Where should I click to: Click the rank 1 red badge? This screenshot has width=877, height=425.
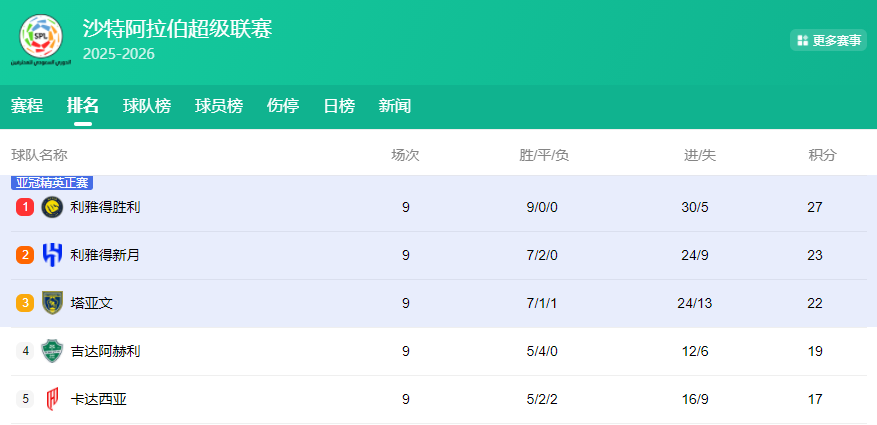tap(25, 207)
